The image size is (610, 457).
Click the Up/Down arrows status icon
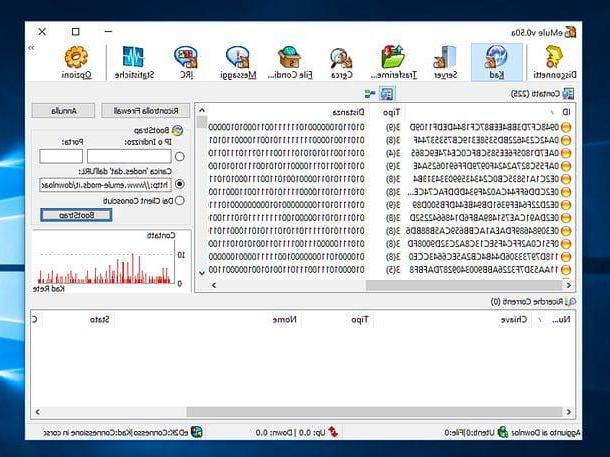tap(333, 432)
